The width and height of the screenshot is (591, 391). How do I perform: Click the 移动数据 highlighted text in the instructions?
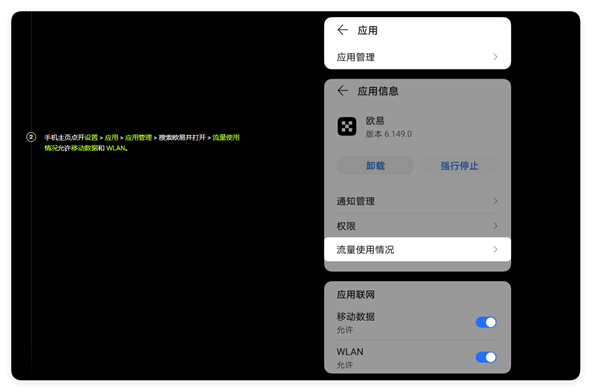(x=84, y=148)
